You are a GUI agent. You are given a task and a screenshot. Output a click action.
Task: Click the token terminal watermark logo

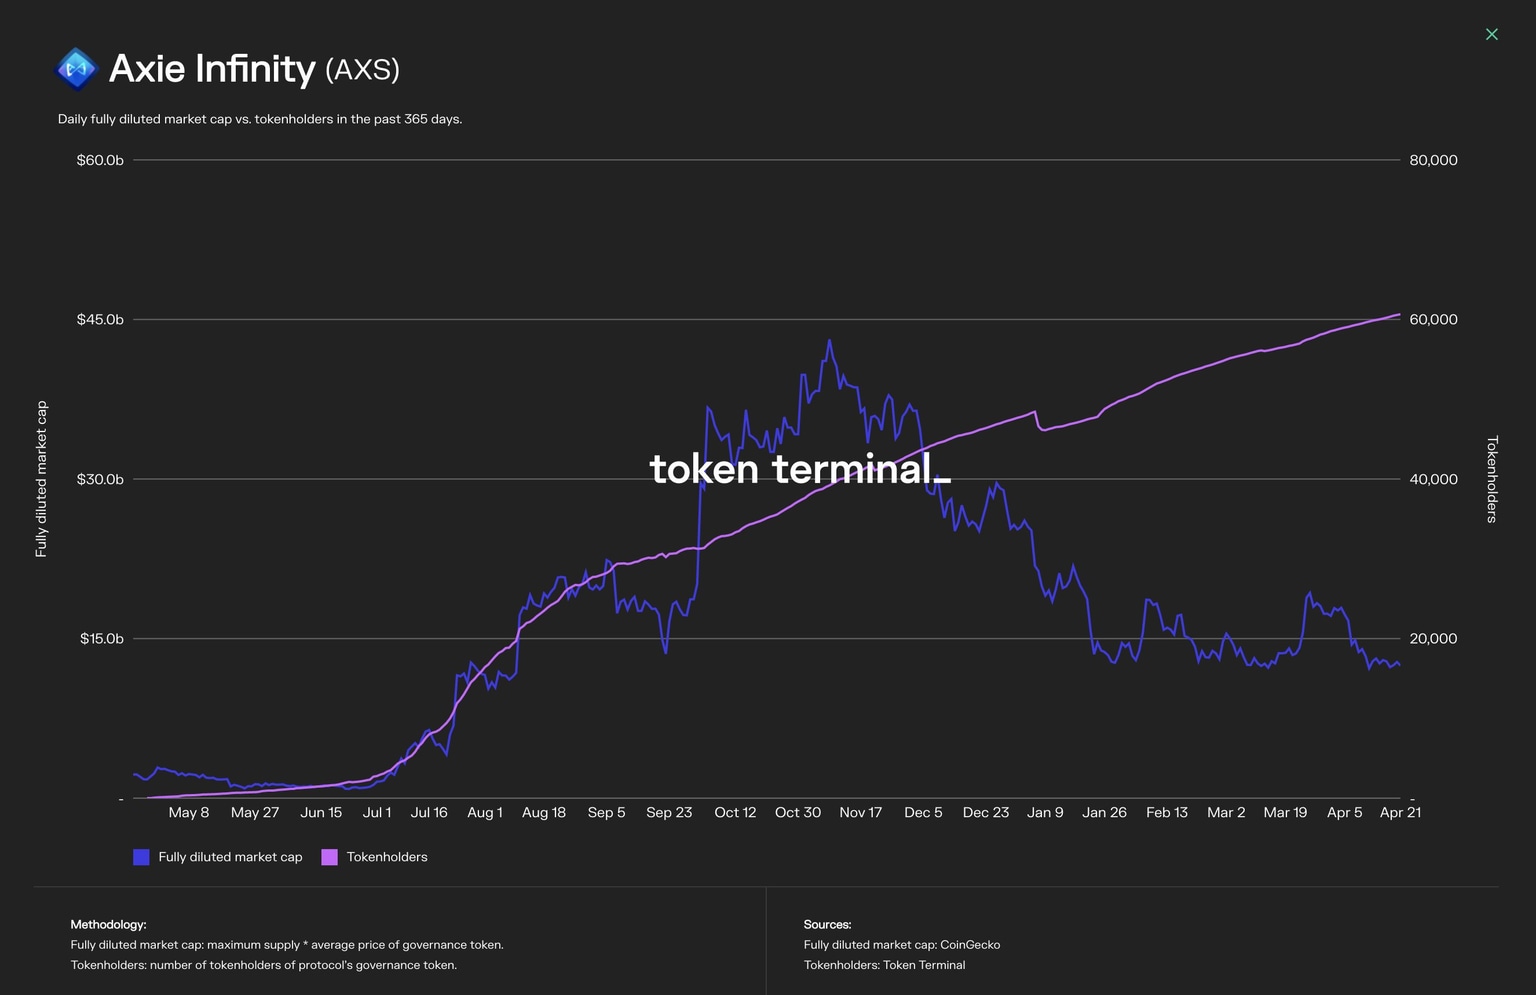(799, 469)
